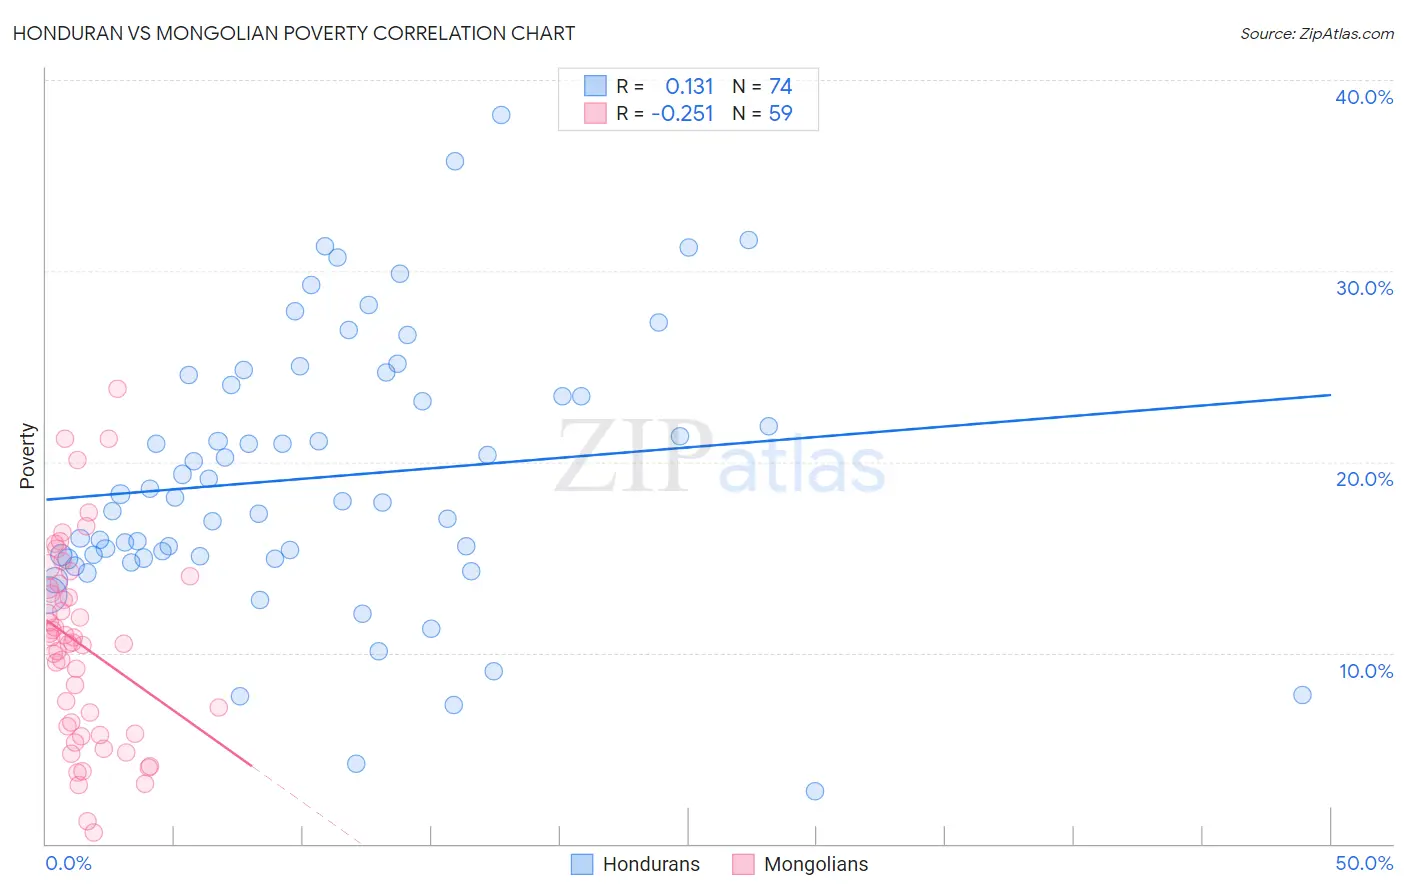Click the 0.0% x-axis label

point(68,863)
